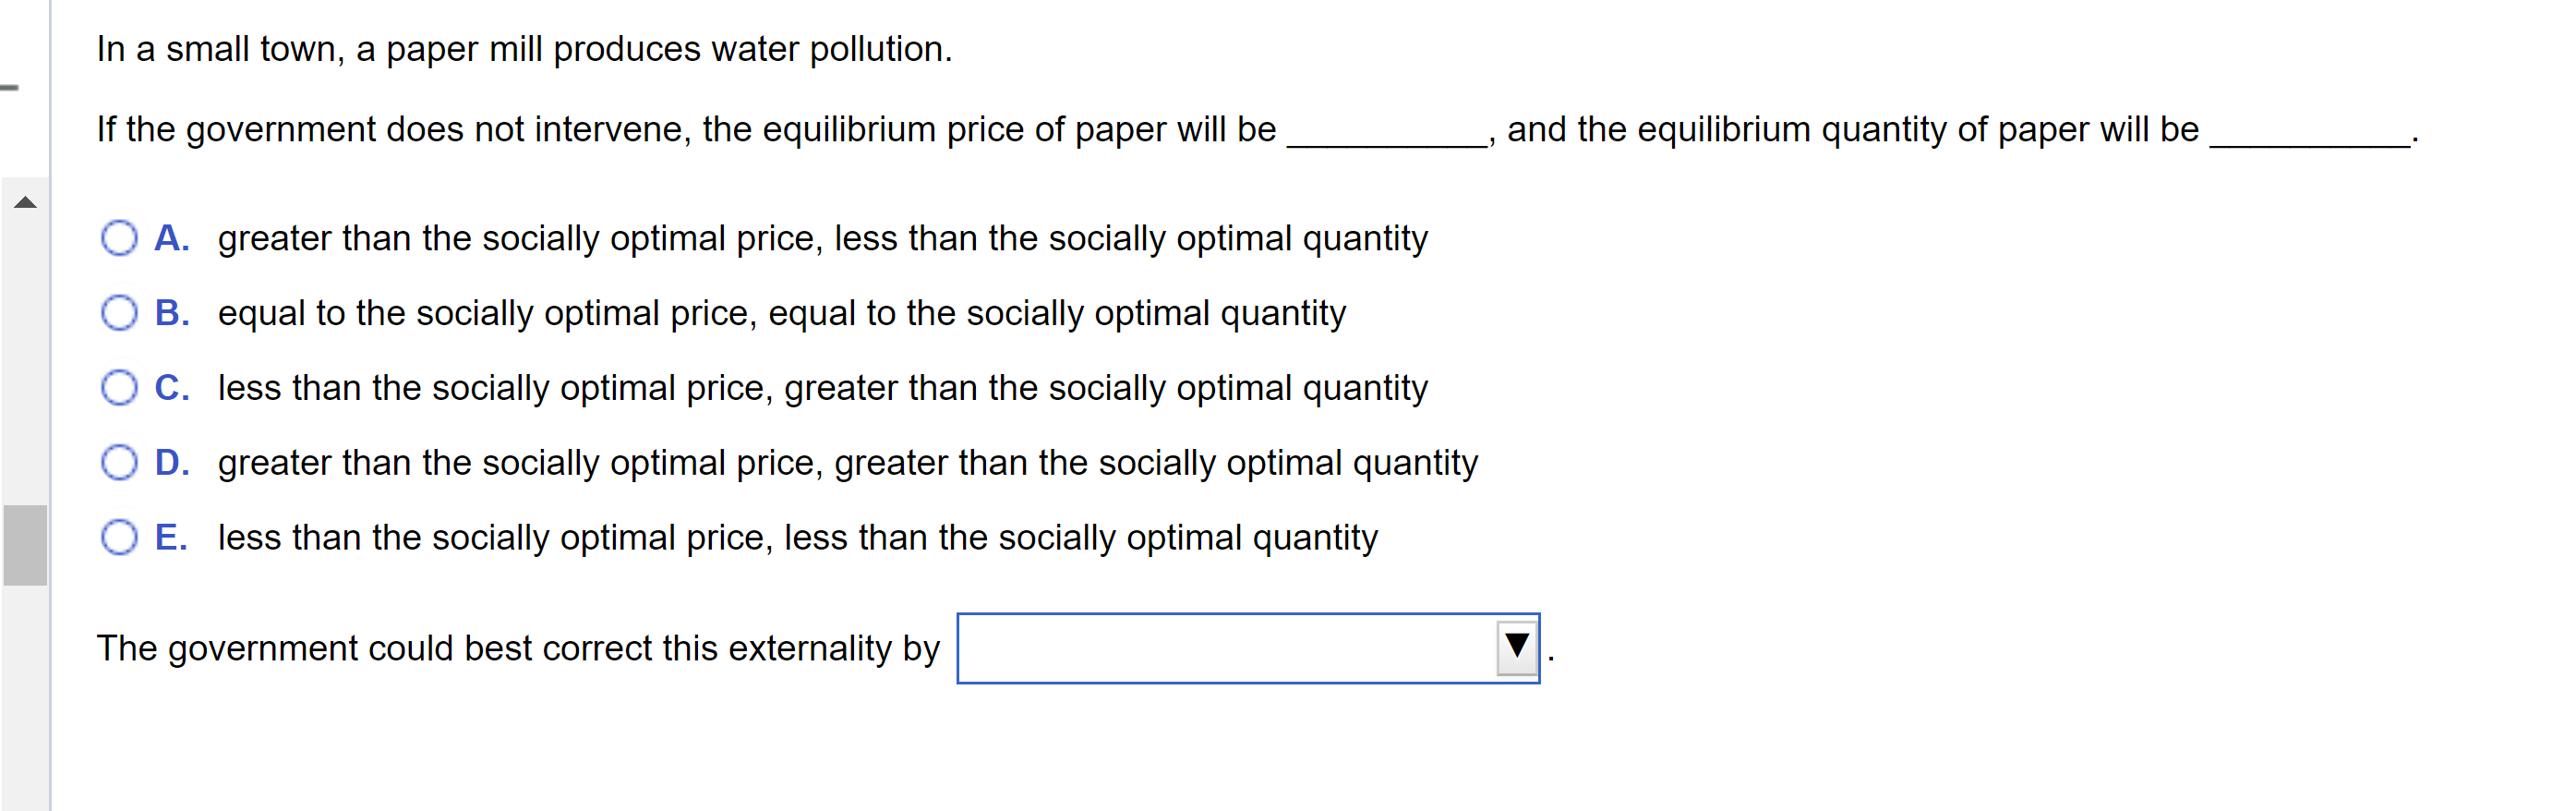
Task: Click option A's answer text about greater price
Action: 822,237
